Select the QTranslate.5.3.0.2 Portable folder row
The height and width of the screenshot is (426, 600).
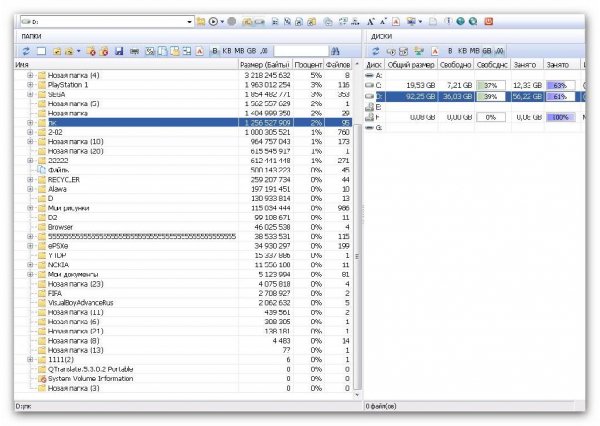[183, 369]
